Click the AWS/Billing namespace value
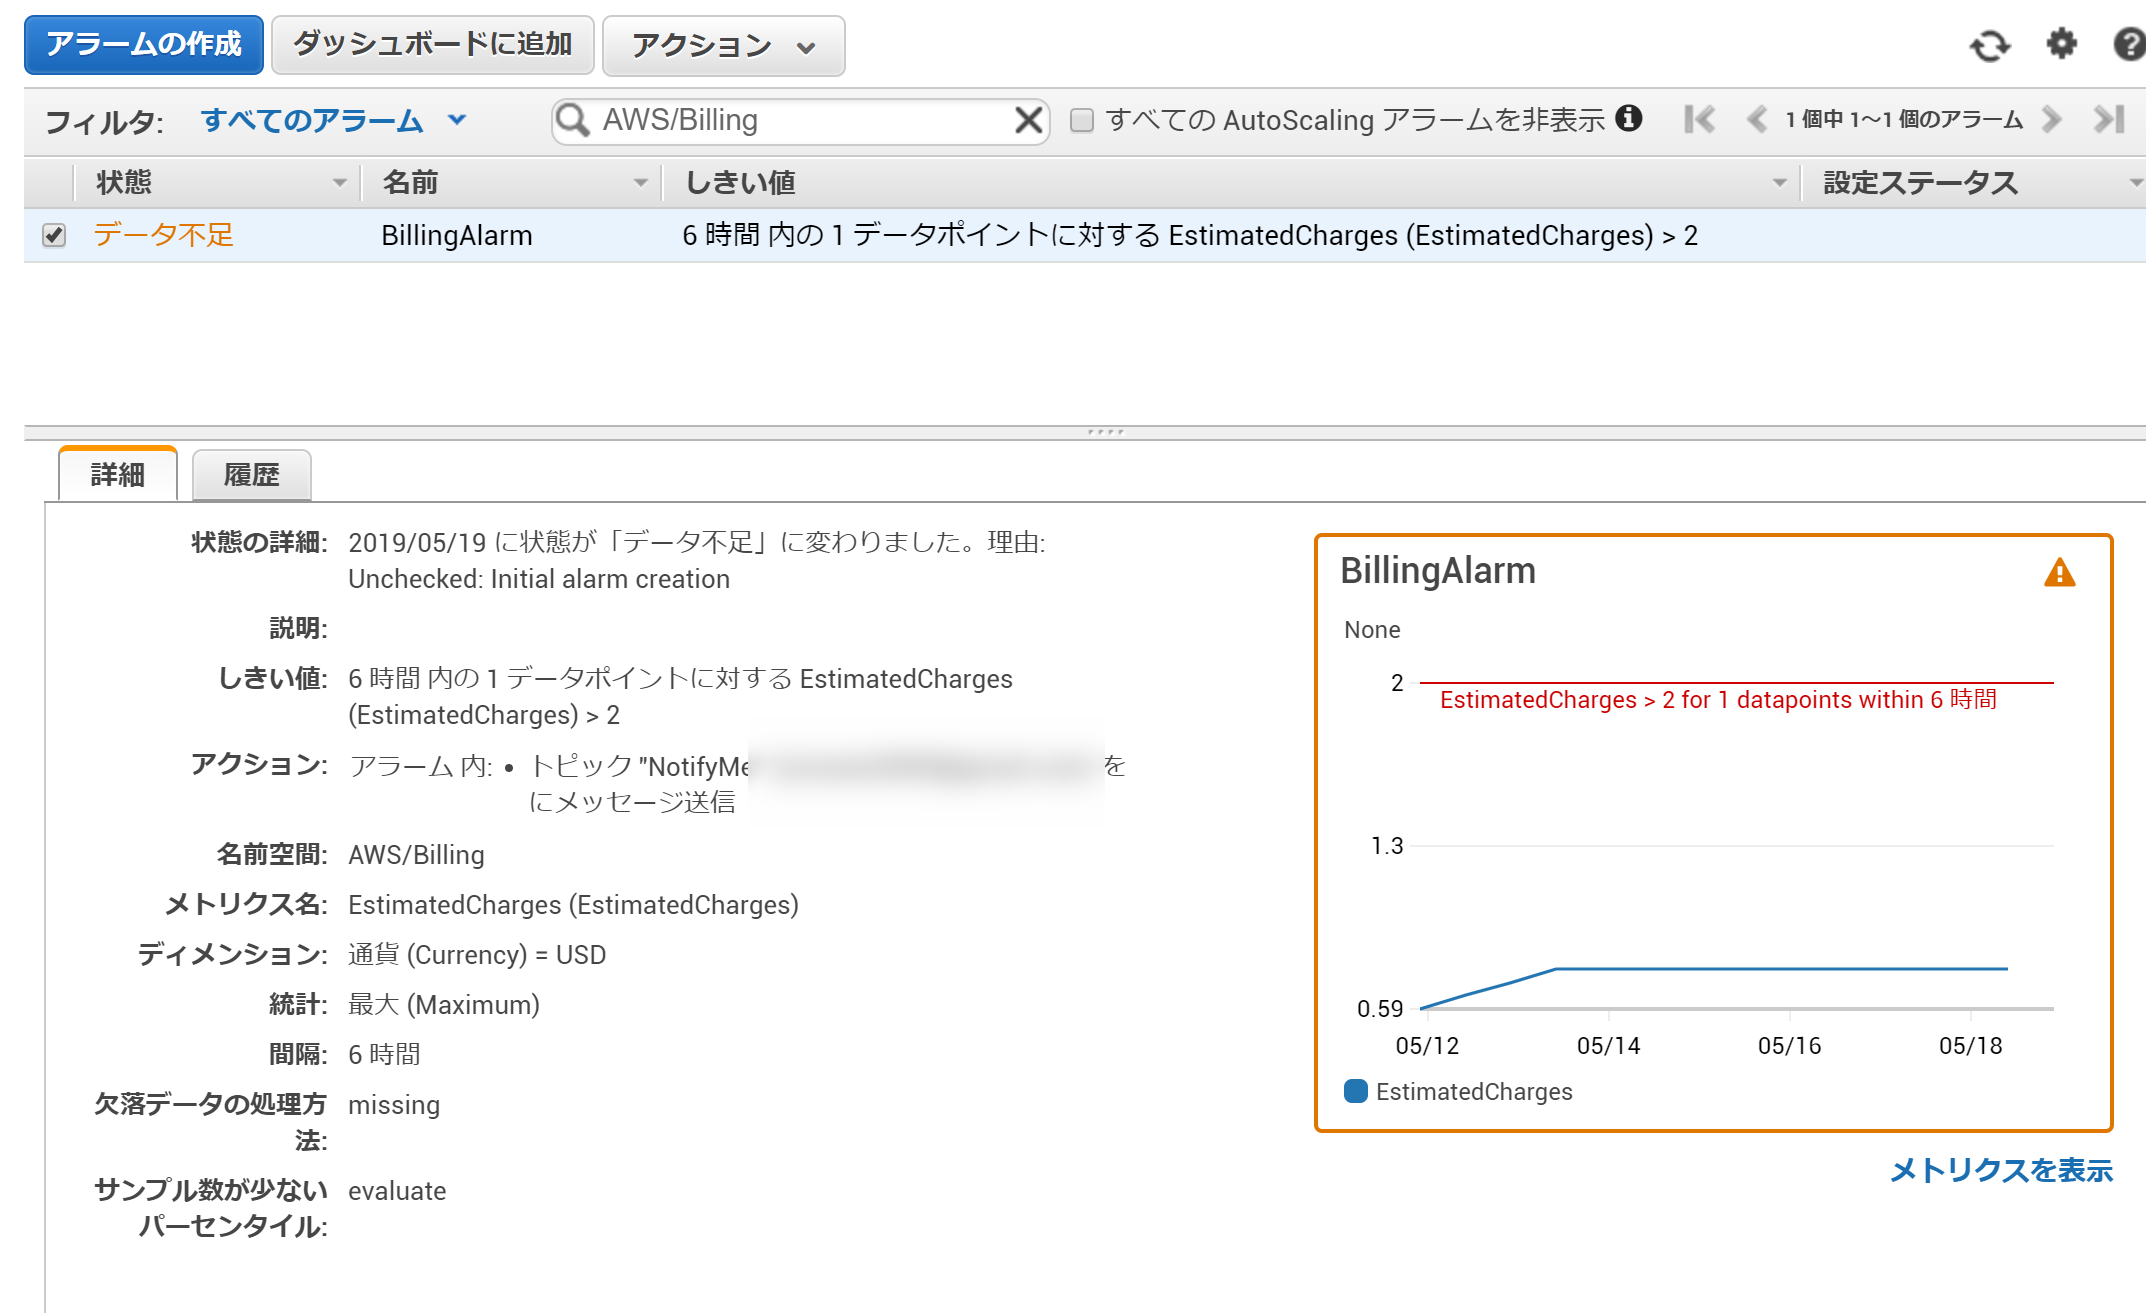2146x1313 pixels. tap(416, 855)
